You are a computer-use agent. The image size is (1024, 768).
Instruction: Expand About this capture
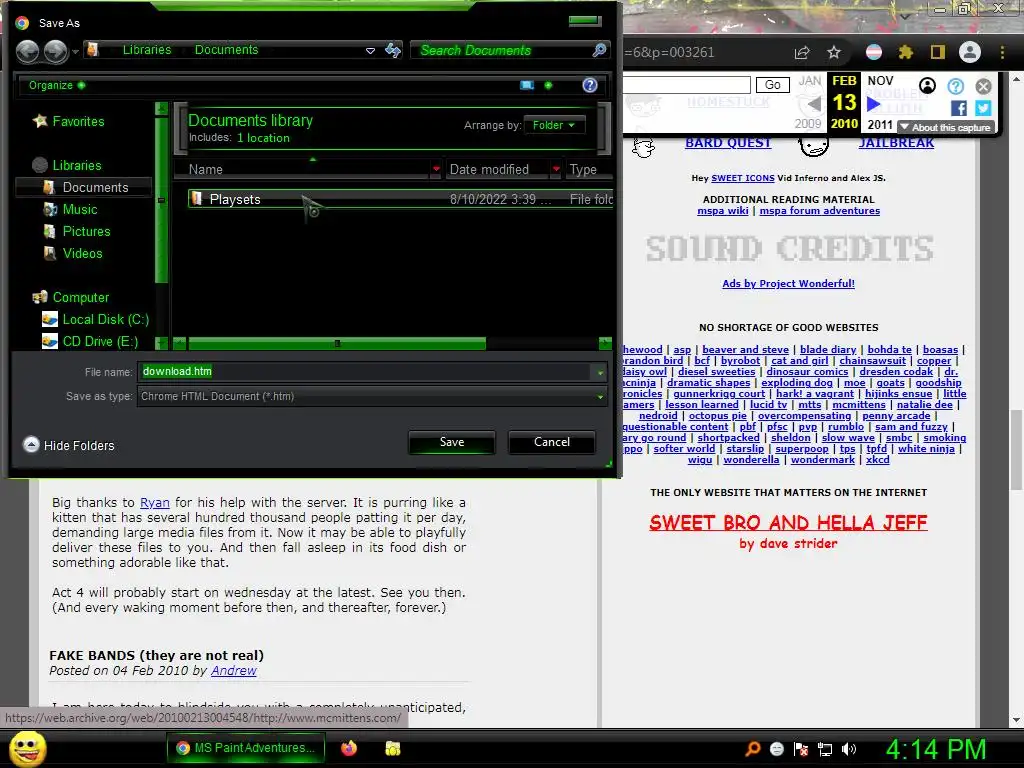click(945, 127)
